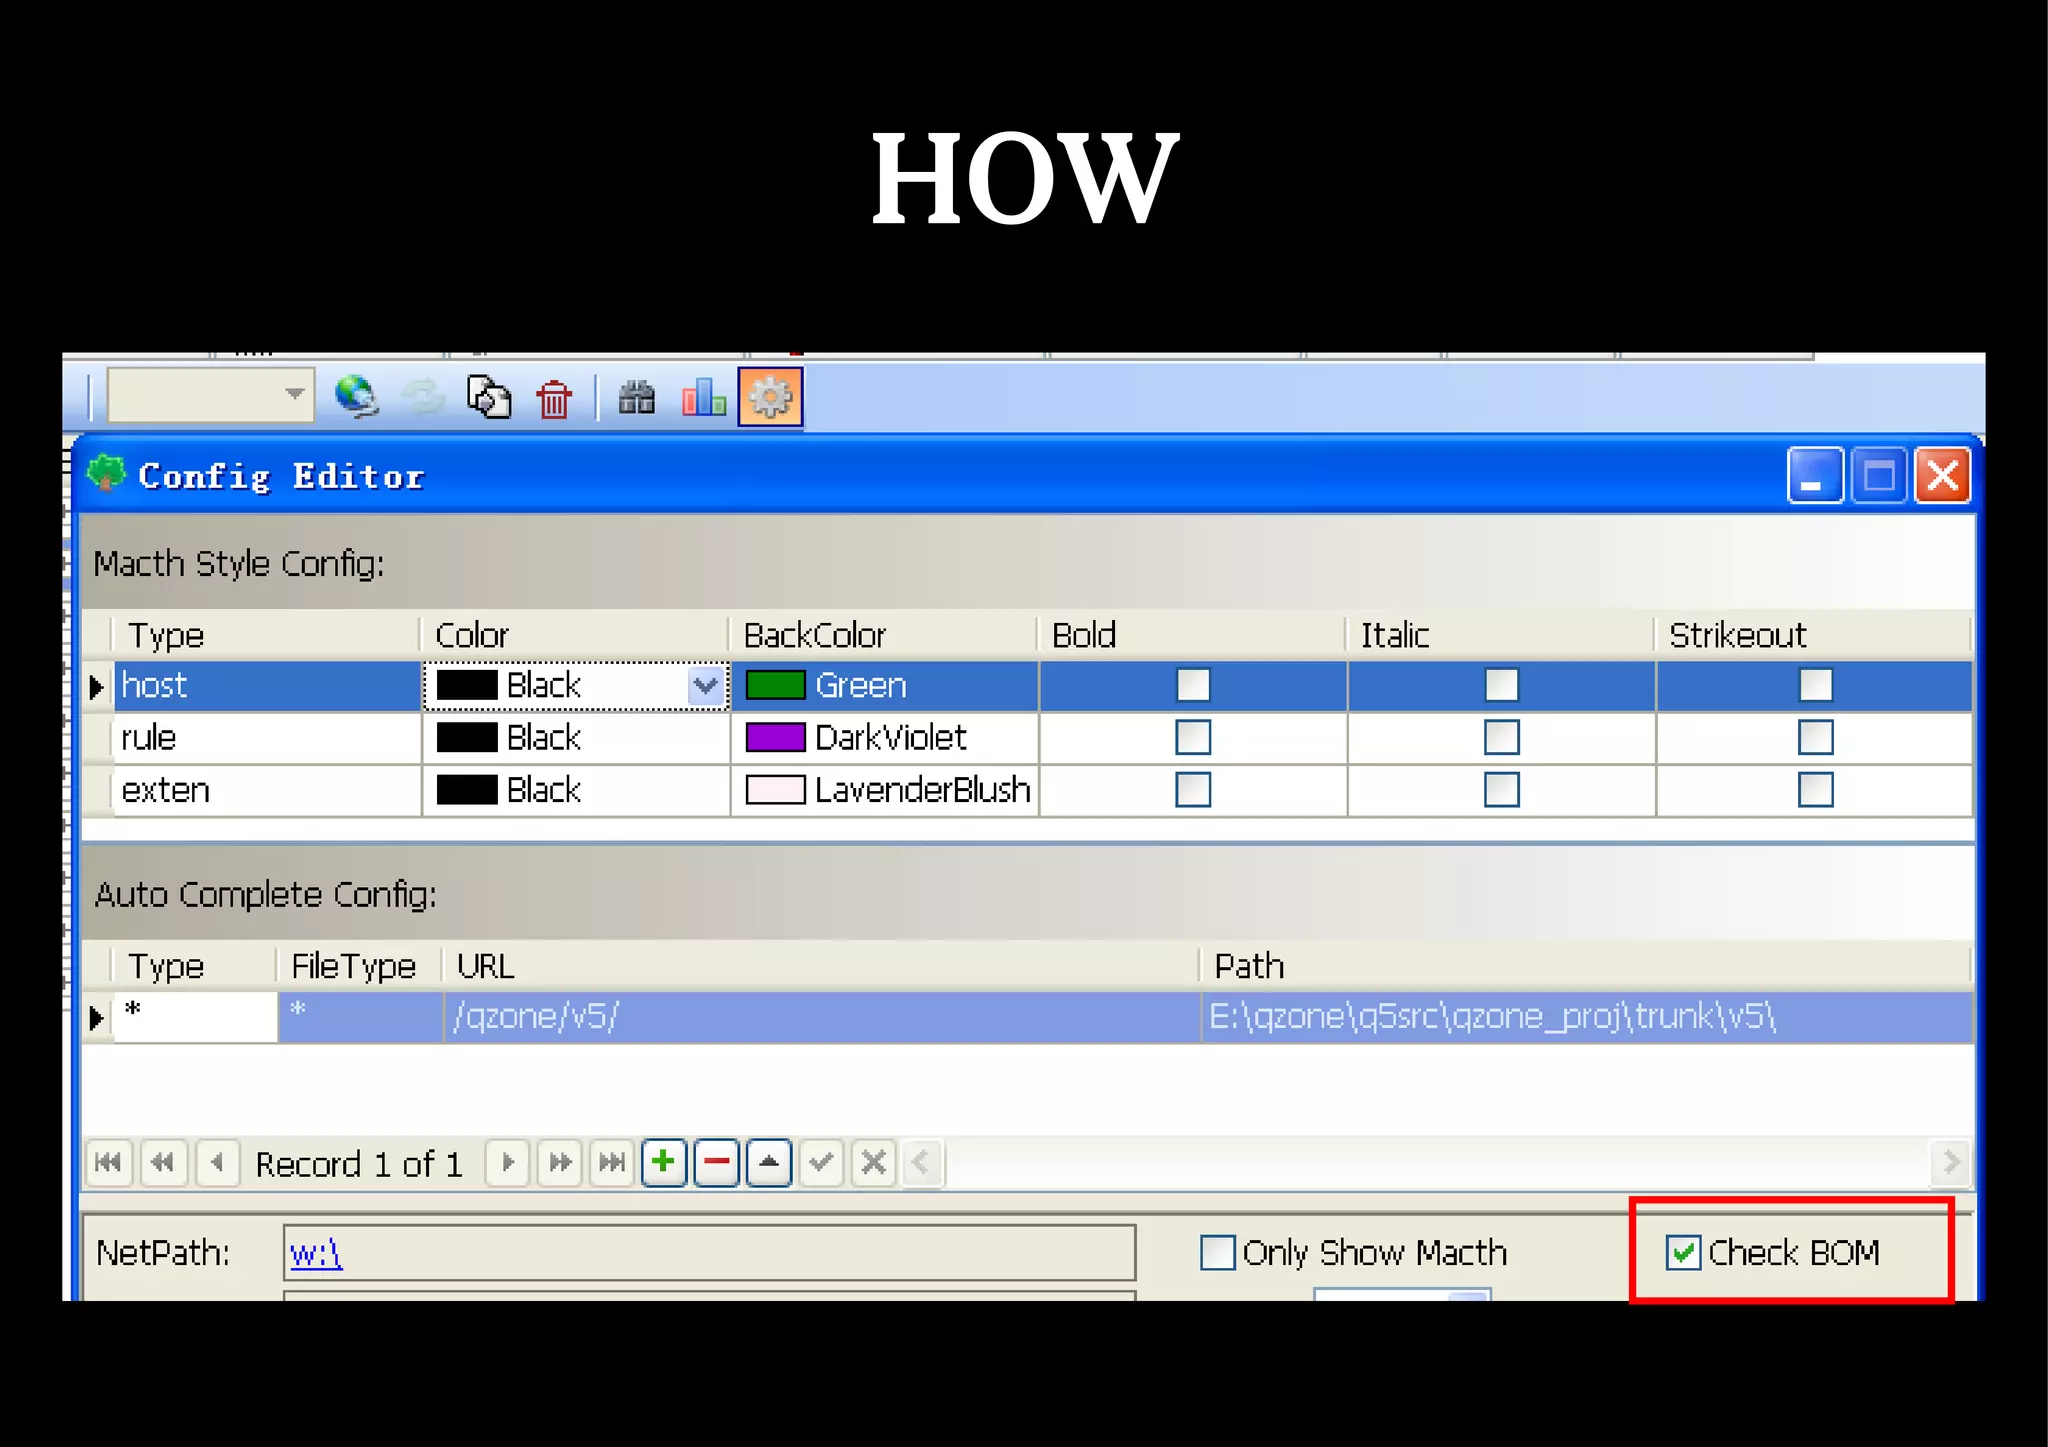Select the DarkViolet back color swatch
The image size is (2048, 1447).
click(x=775, y=738)
